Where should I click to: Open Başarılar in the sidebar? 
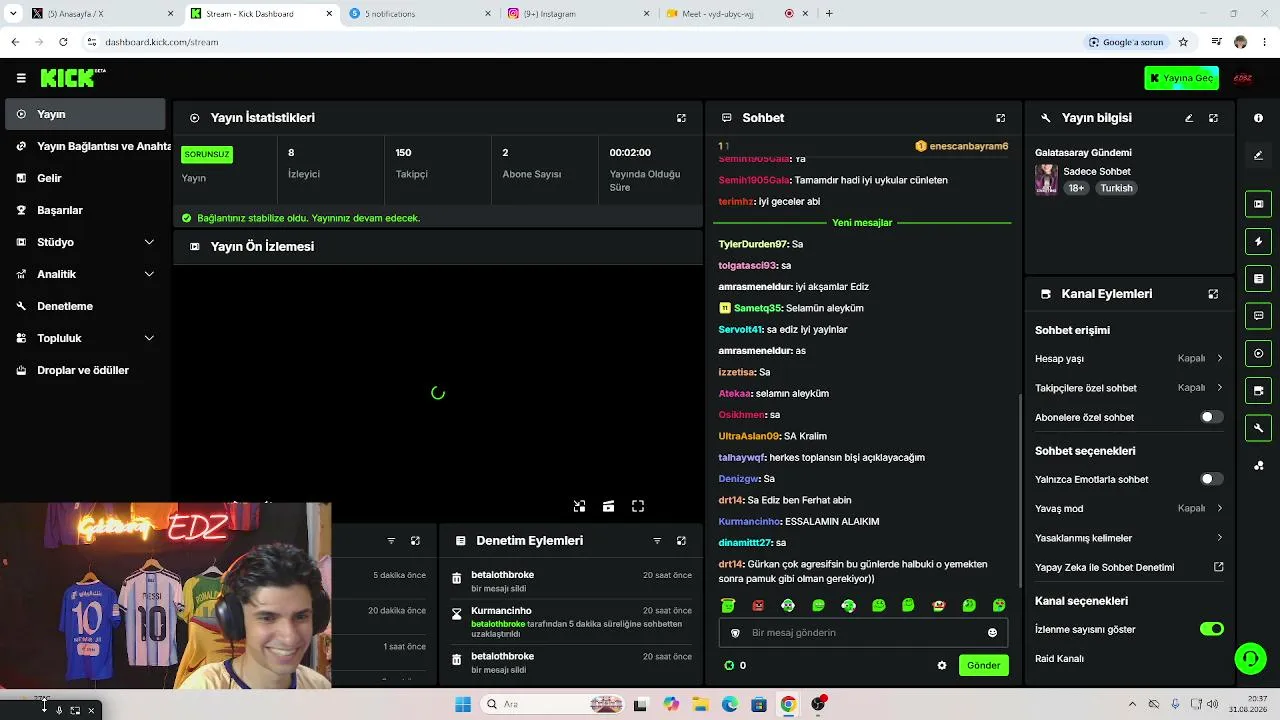point(83,210)
